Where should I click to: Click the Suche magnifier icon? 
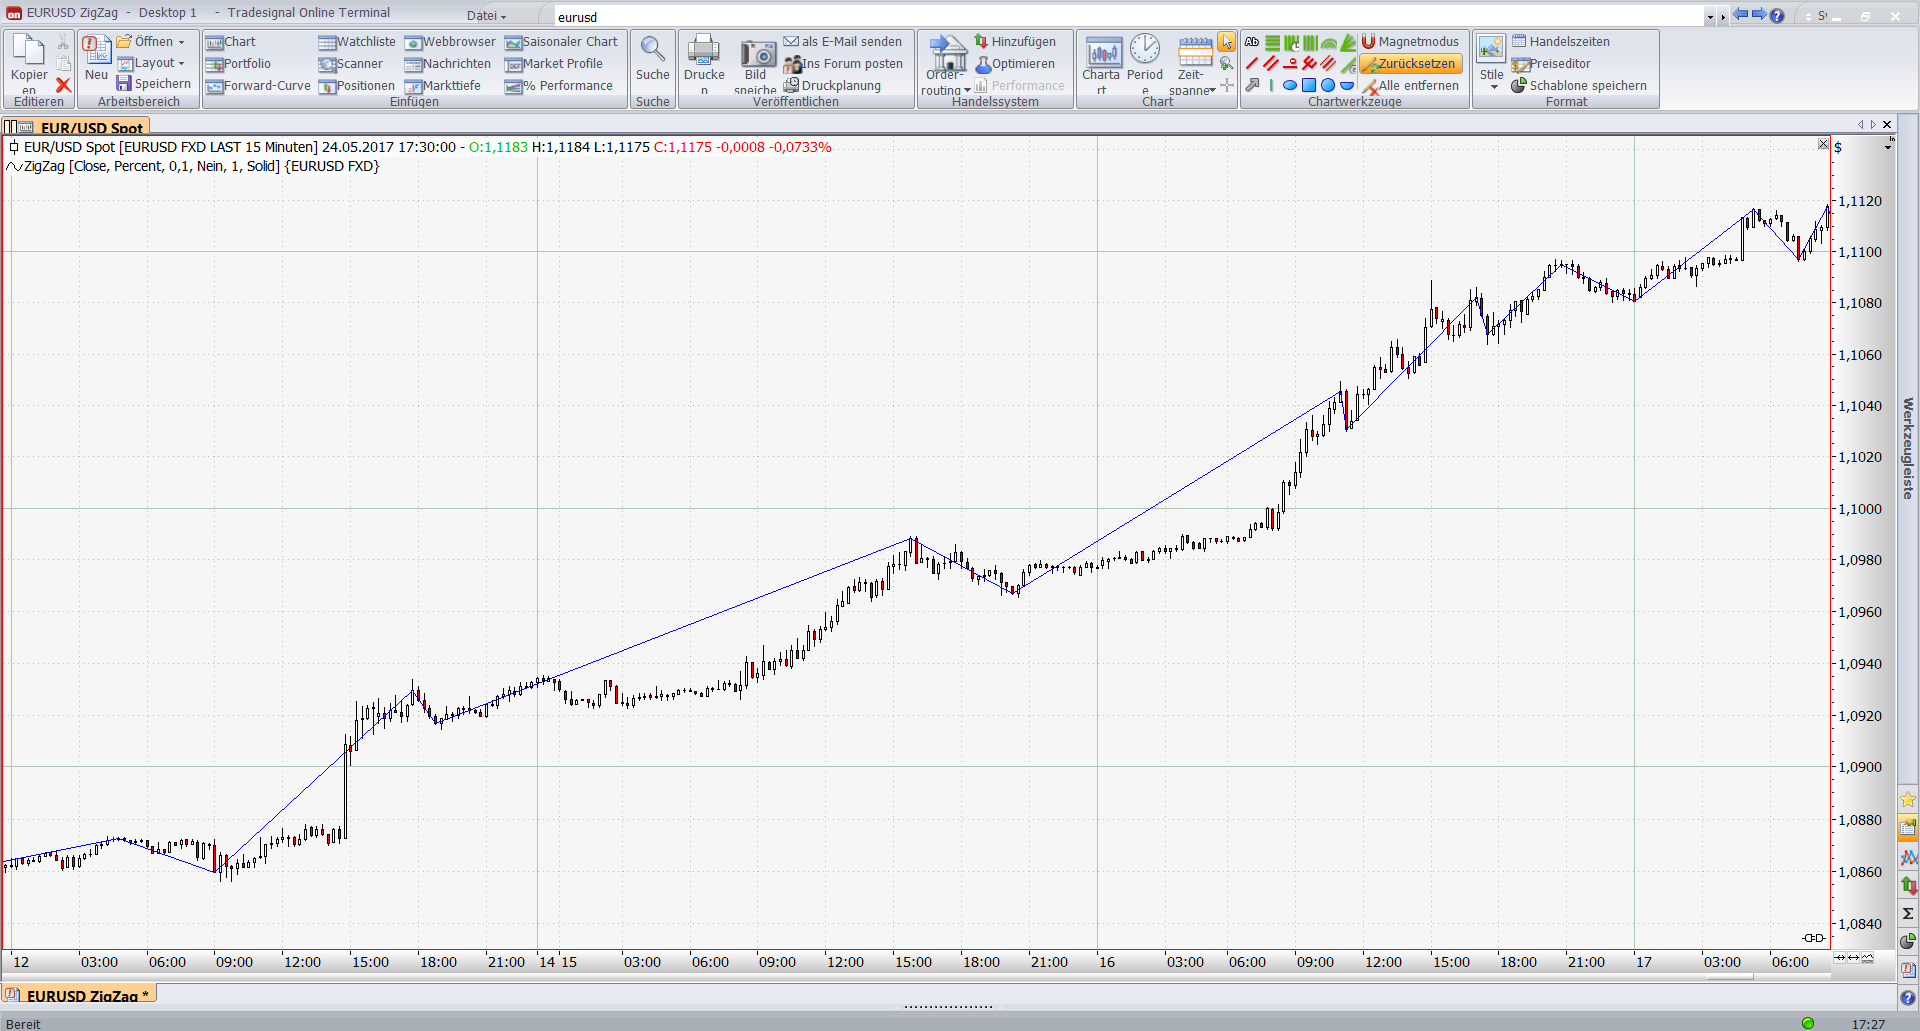[x=652, y=50]
